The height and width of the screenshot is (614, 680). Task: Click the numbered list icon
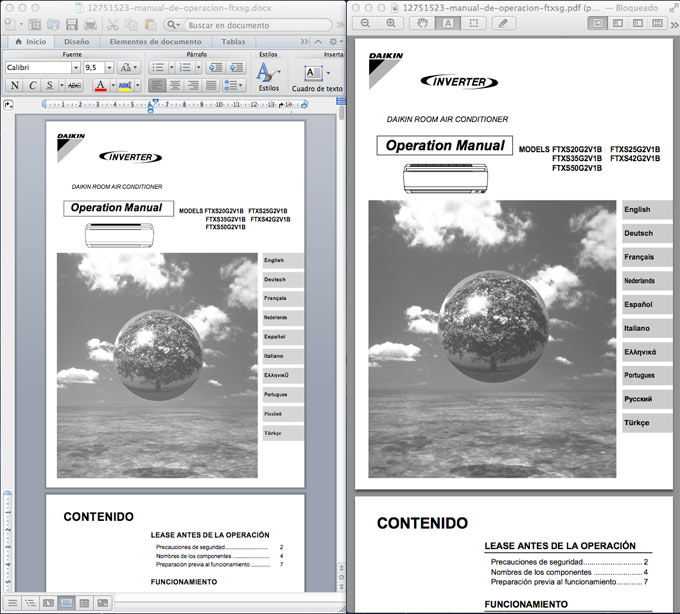point(185,68)
